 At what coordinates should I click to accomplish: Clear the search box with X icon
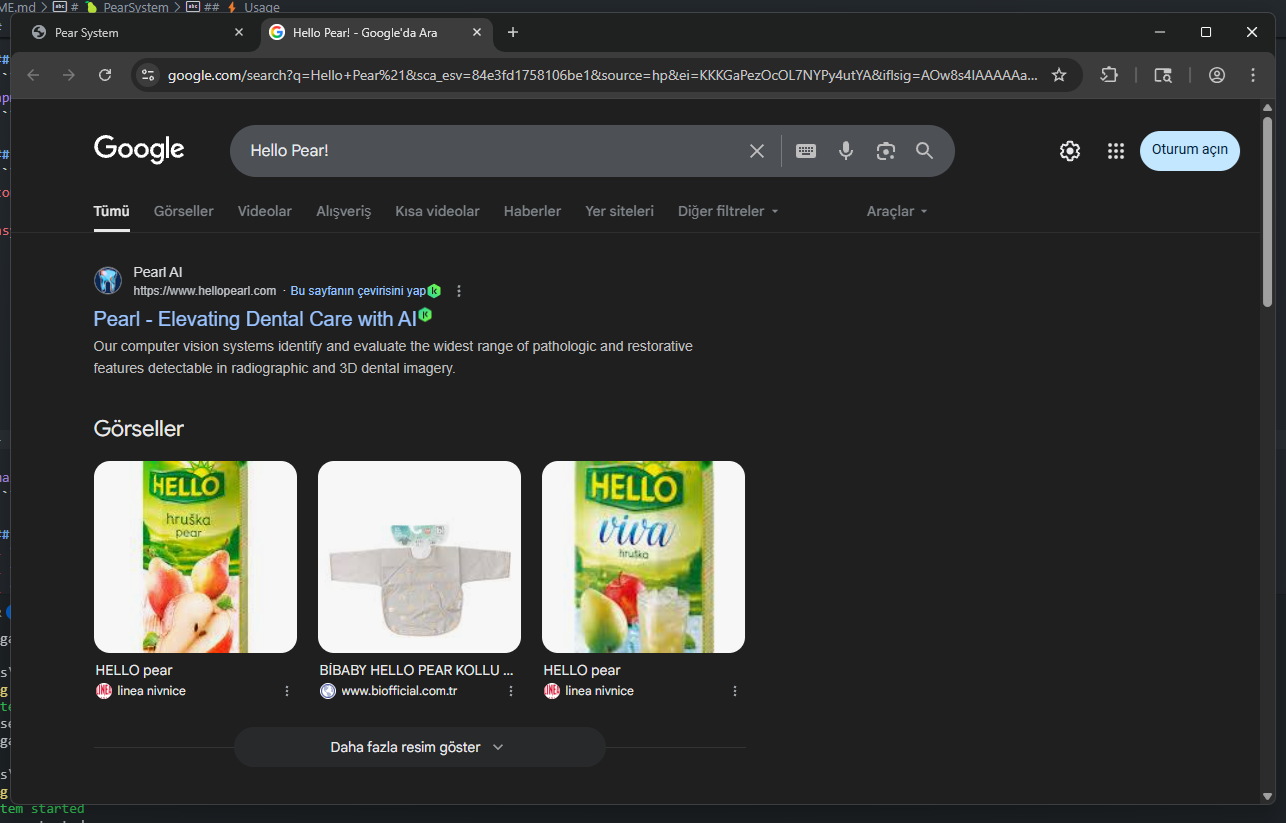(757, 151)
